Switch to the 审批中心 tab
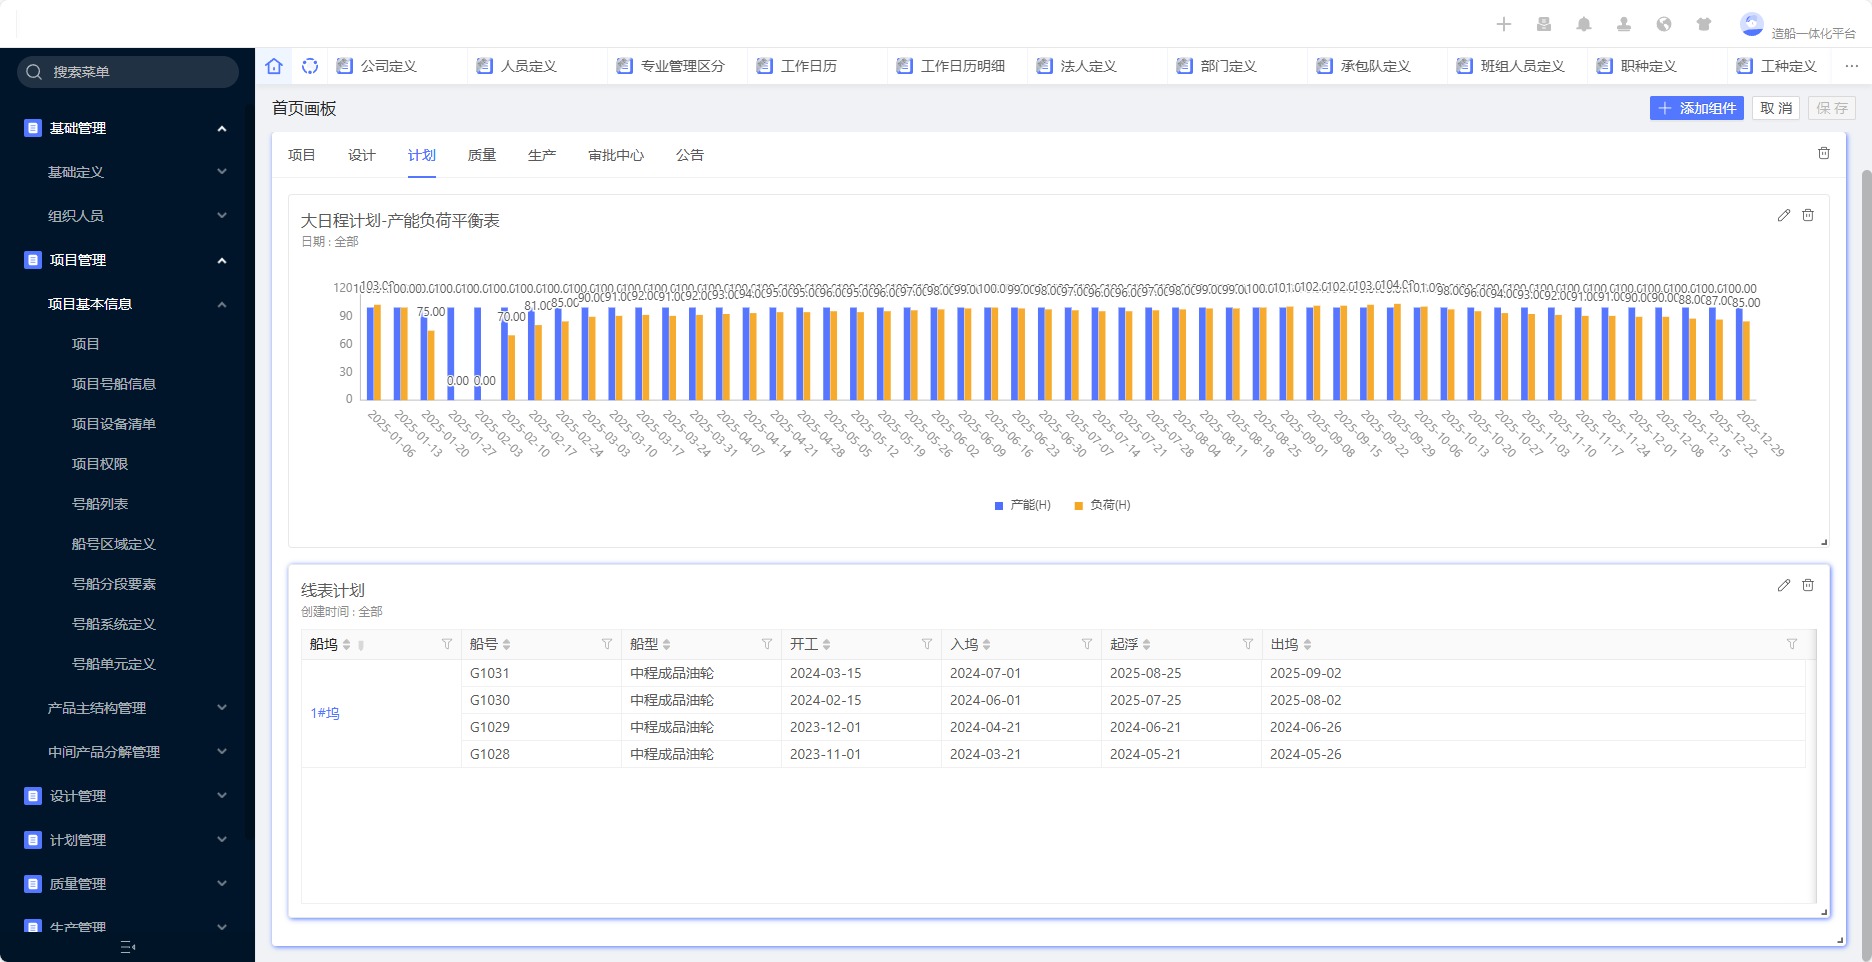The width and height of the screenshot is (1872, 962). click(x=616, y=155)
